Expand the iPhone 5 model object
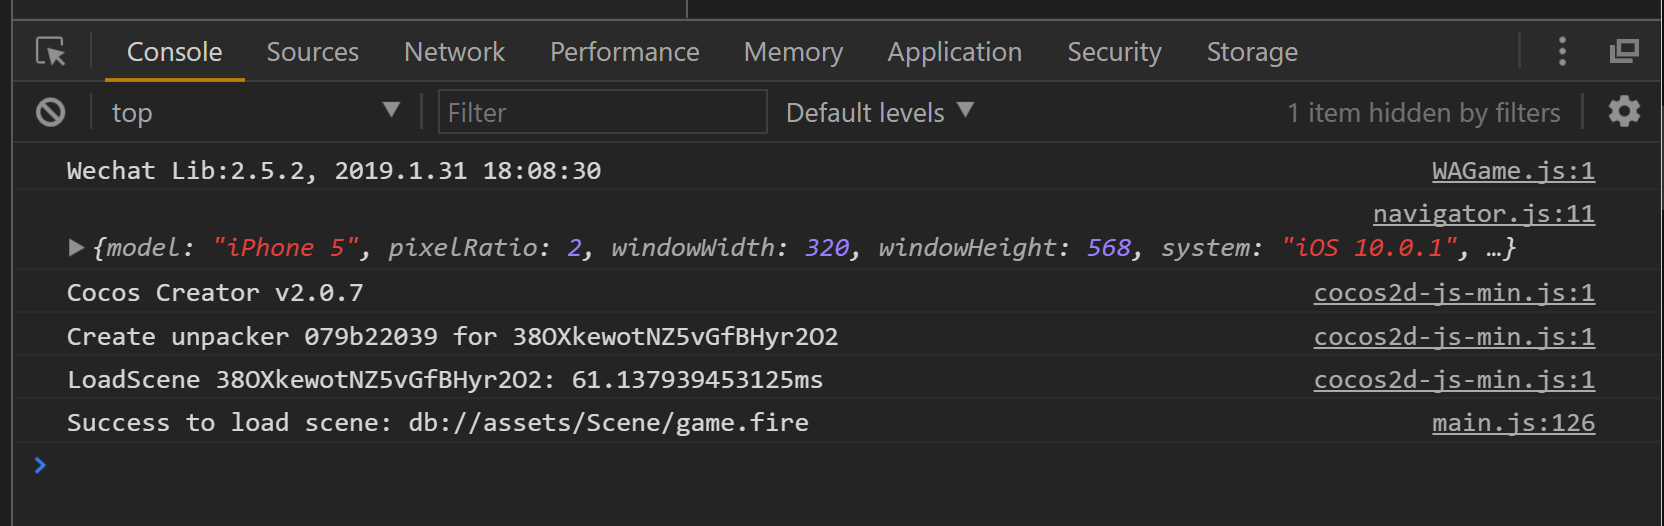Screen dimensions: 1664x526 click(76, 247)
